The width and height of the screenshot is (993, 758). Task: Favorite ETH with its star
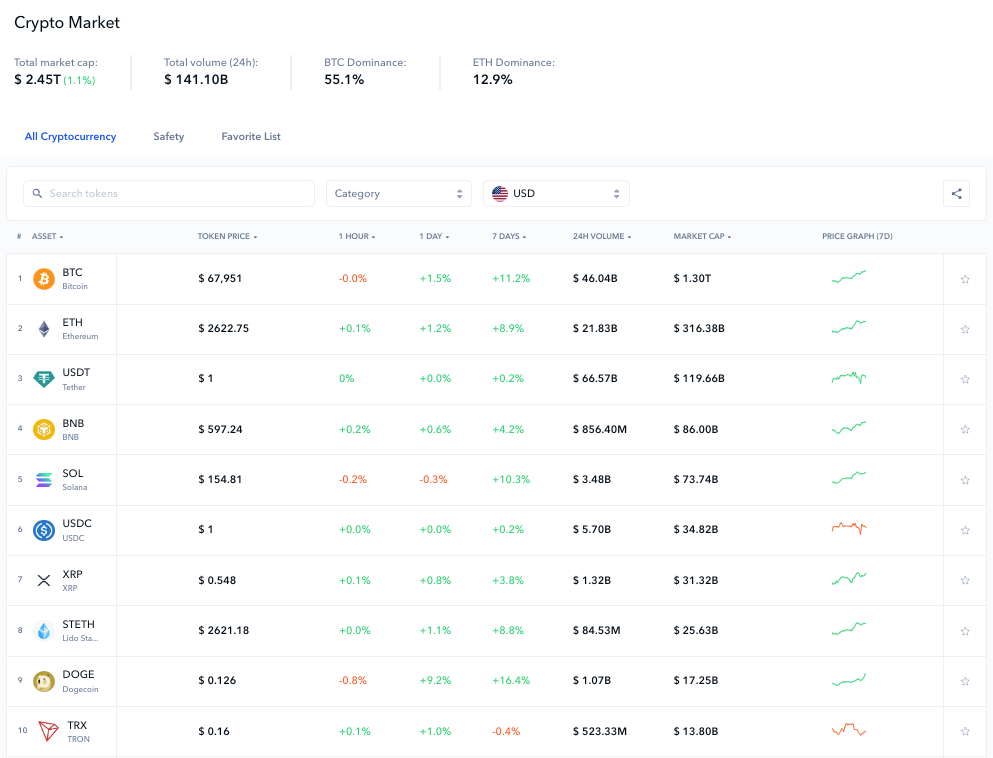tap(965, 329)
